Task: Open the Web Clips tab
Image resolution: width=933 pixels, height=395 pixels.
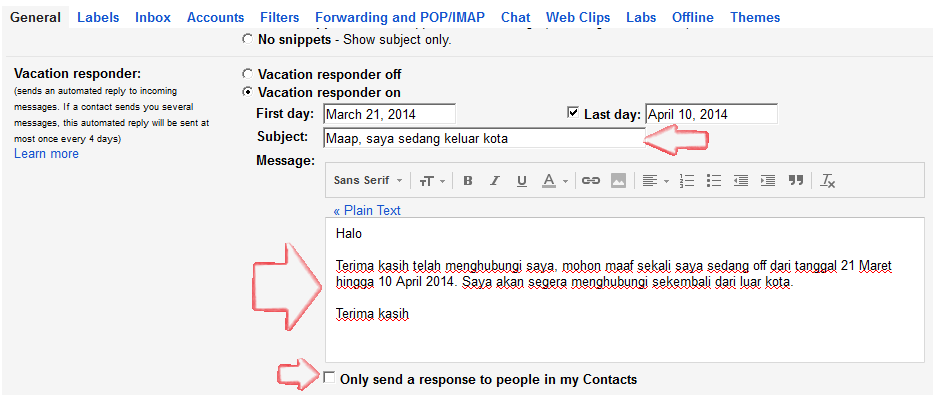Action: 578,18
